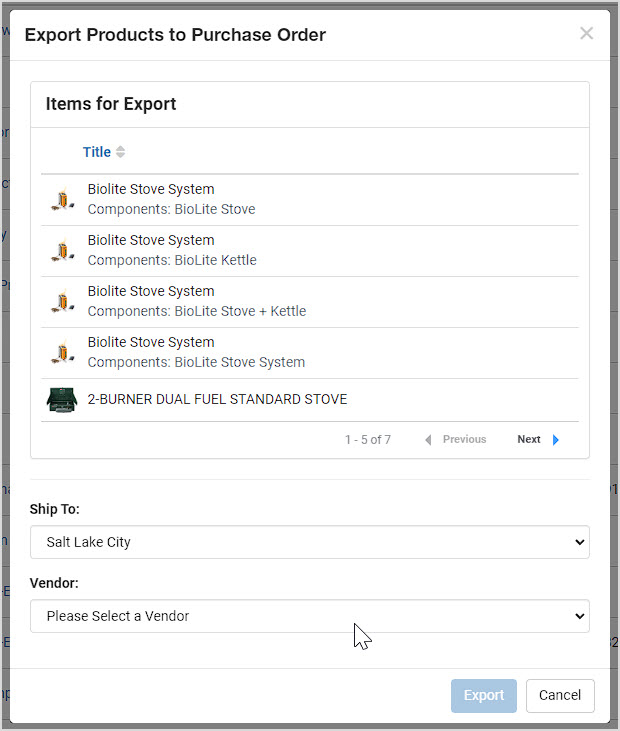Click the thumbnail for the BioLite Stove System component row

[x=62, y=353]
